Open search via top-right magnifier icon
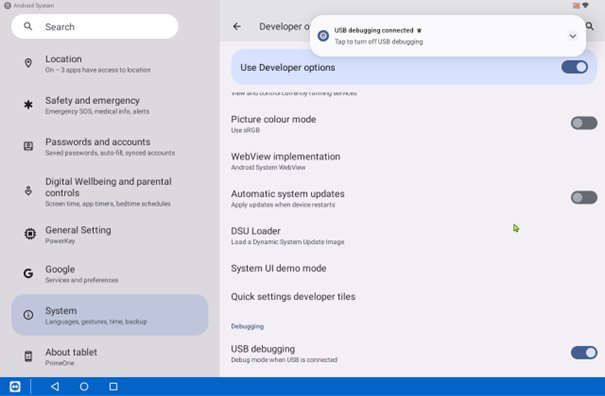605x396 pixels. [x=590, y=26]
